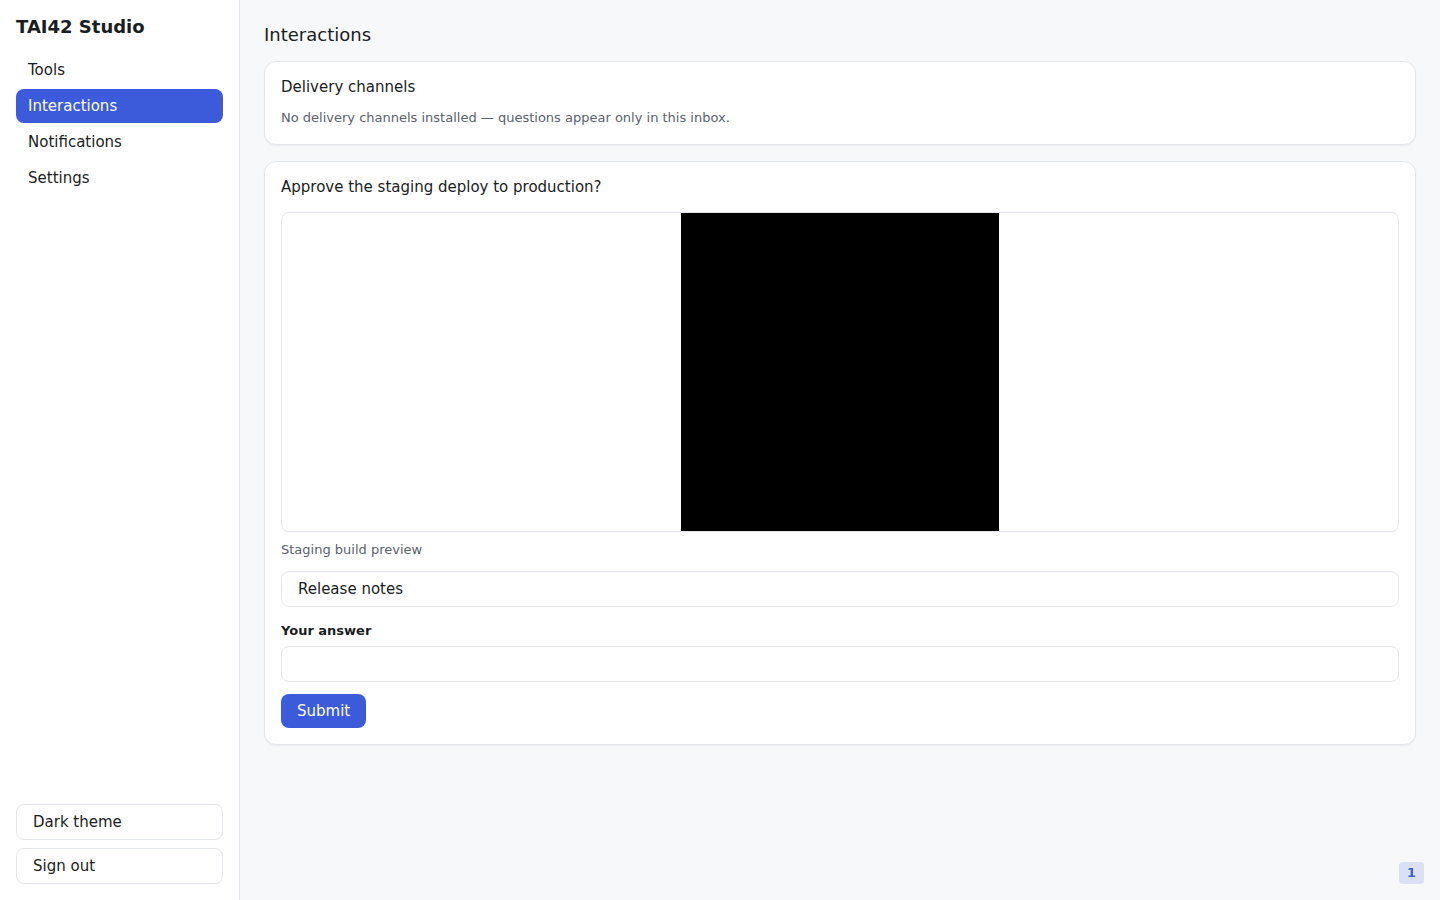Image resolution: width=1440 pixels, height=900 pixels.
Task: Select Interactions in the sidebar
Action: pos(119,106)
